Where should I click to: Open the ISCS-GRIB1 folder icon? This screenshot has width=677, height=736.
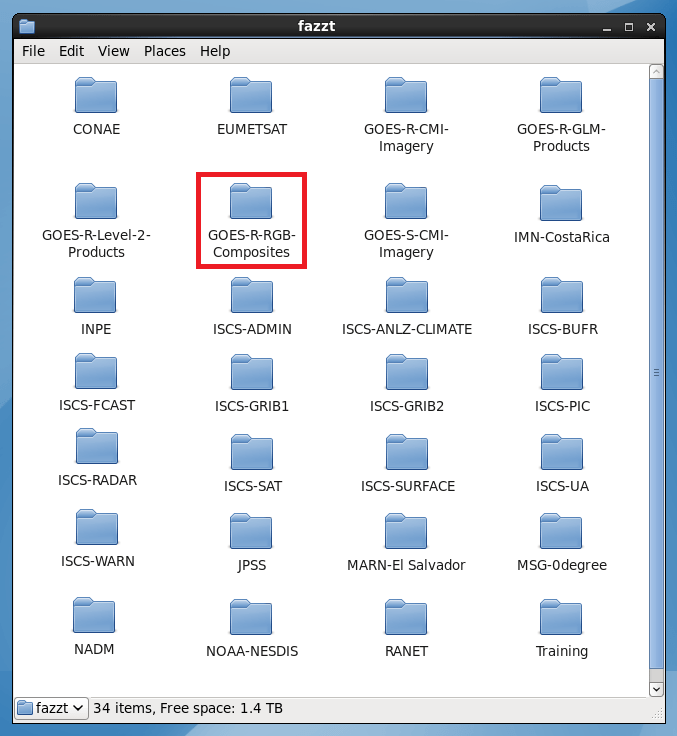(252, 373)
